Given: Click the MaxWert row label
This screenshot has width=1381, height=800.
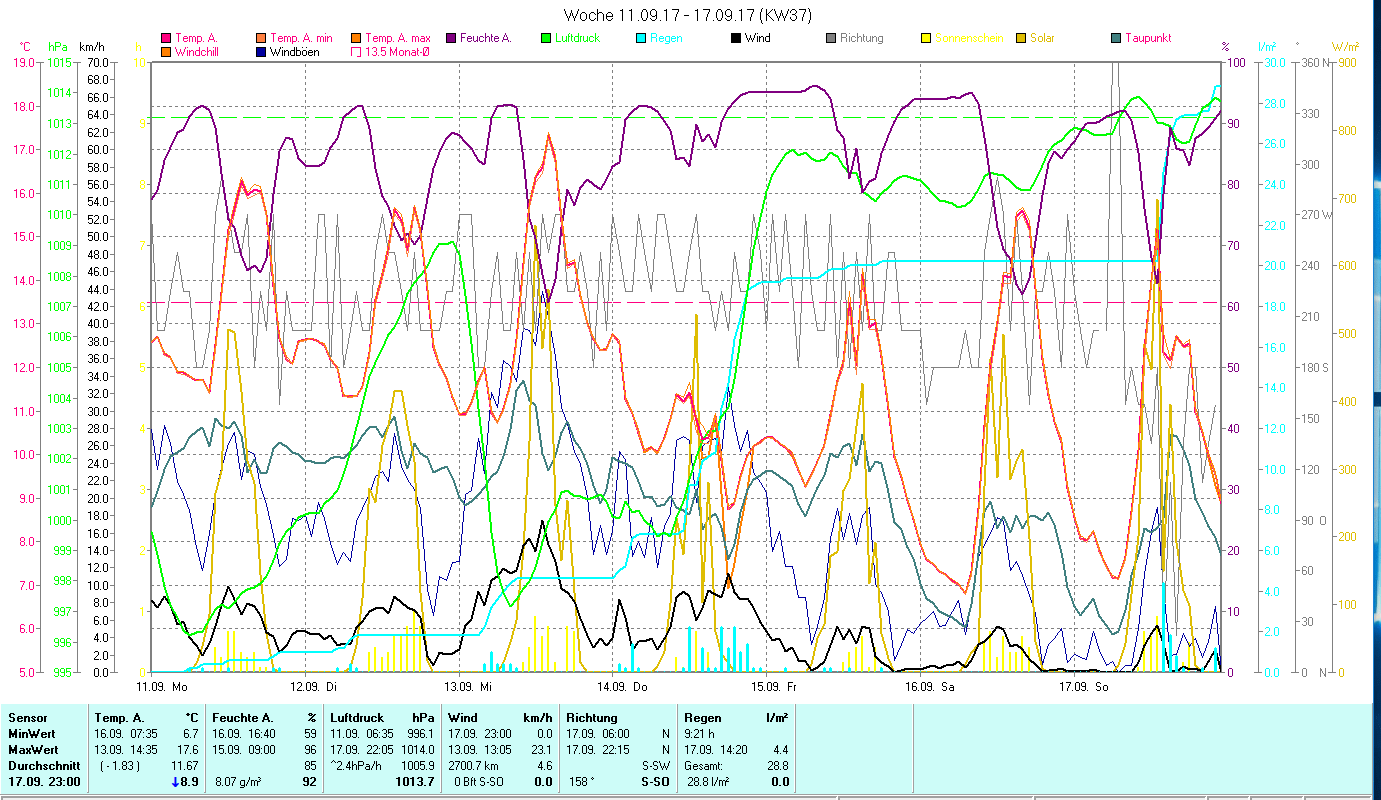Looking at the screenshot, I should 34,750.
